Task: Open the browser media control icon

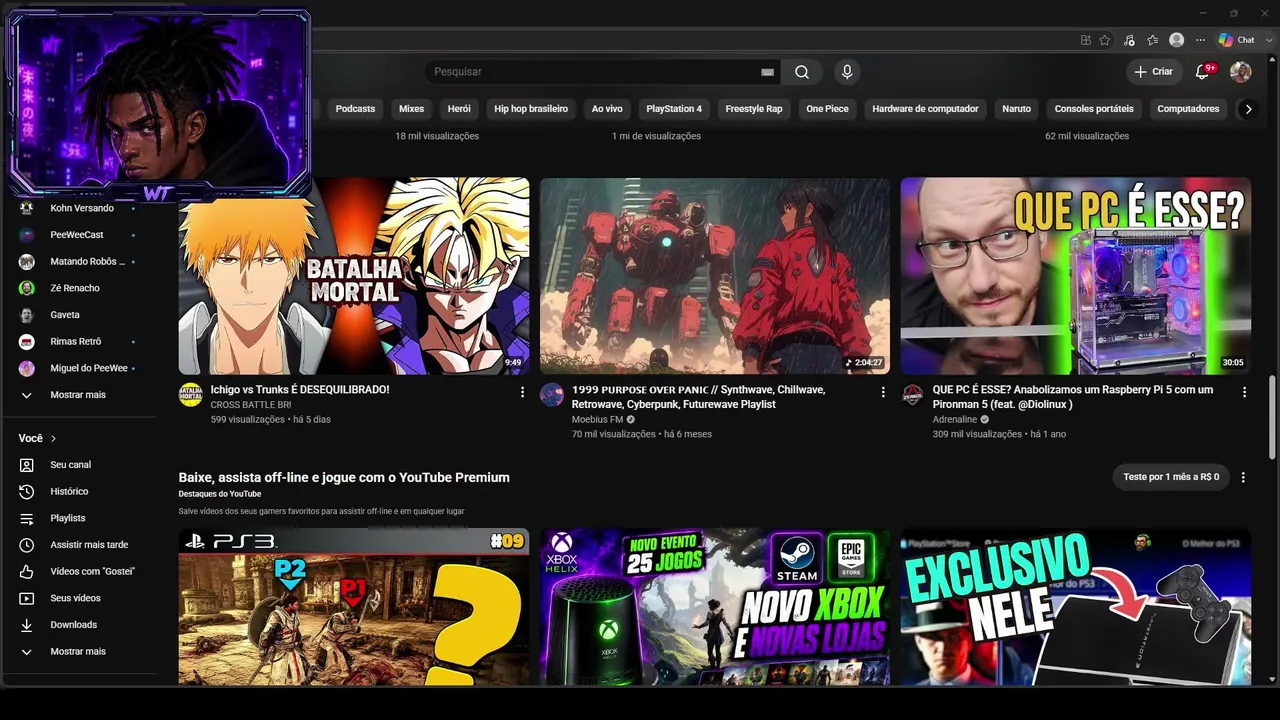Action: (1129, 40)
